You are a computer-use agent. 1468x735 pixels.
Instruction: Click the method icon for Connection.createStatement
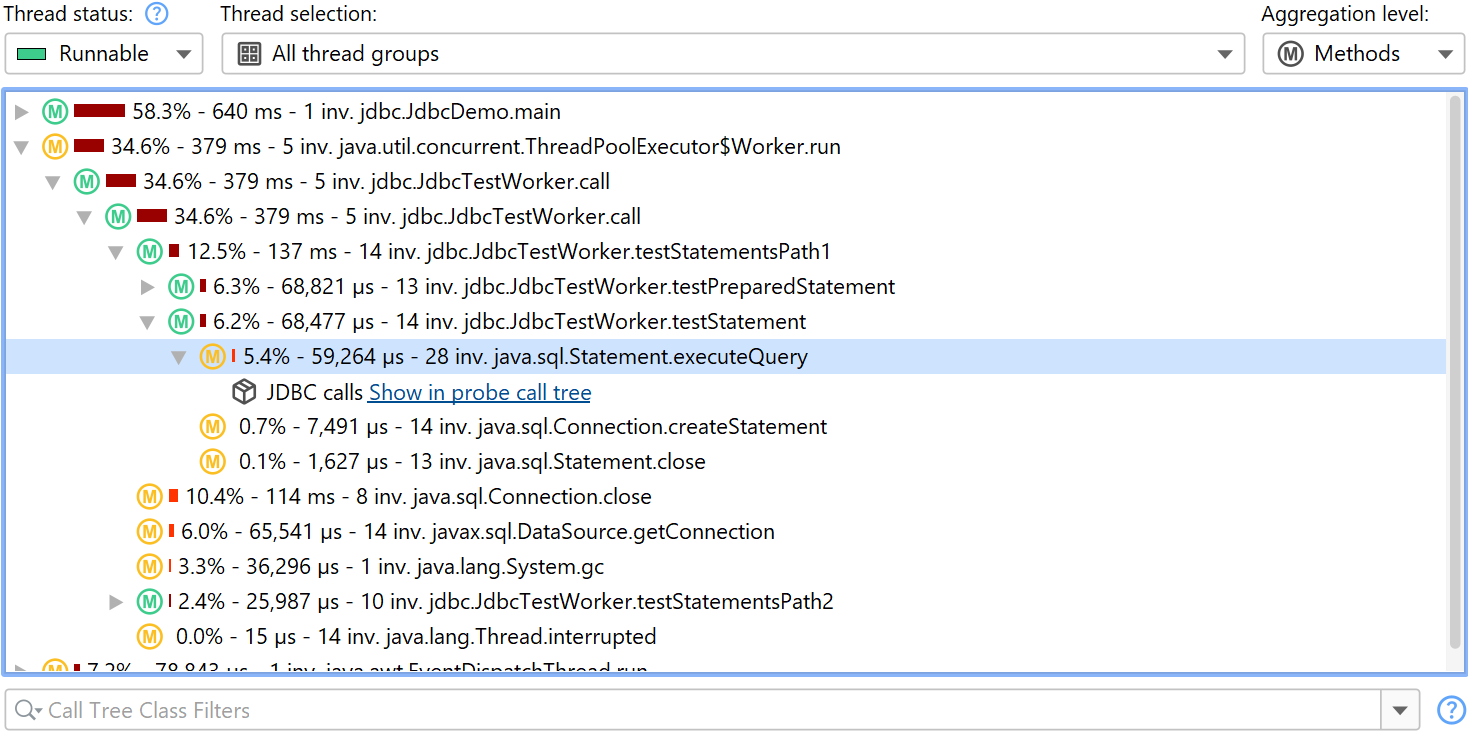(x=212, y=427)
